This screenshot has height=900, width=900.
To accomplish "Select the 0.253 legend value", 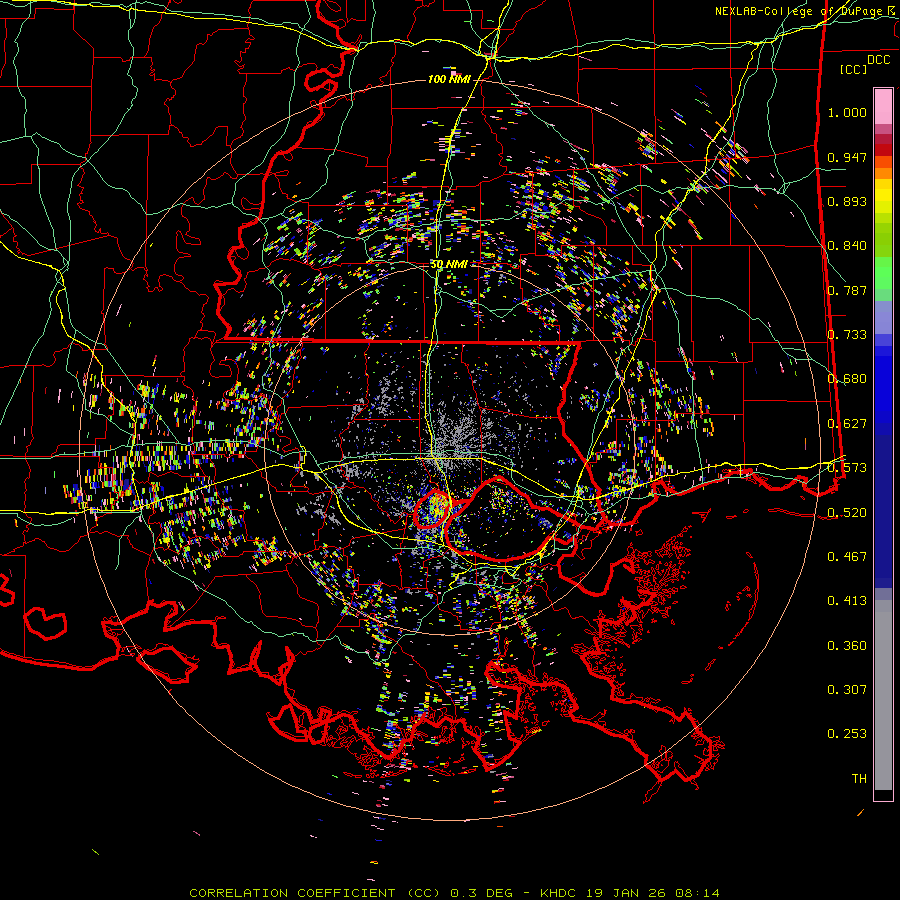I will [847, 734].
